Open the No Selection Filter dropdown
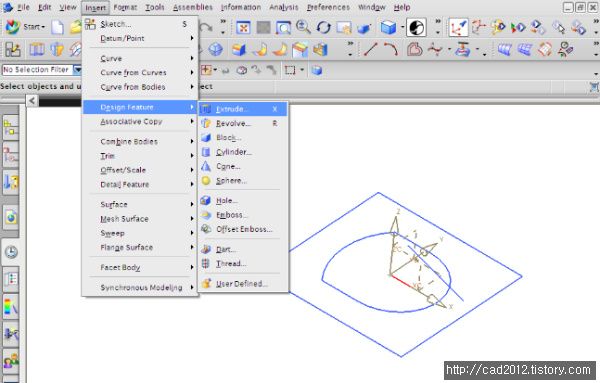 click(78, 70)
